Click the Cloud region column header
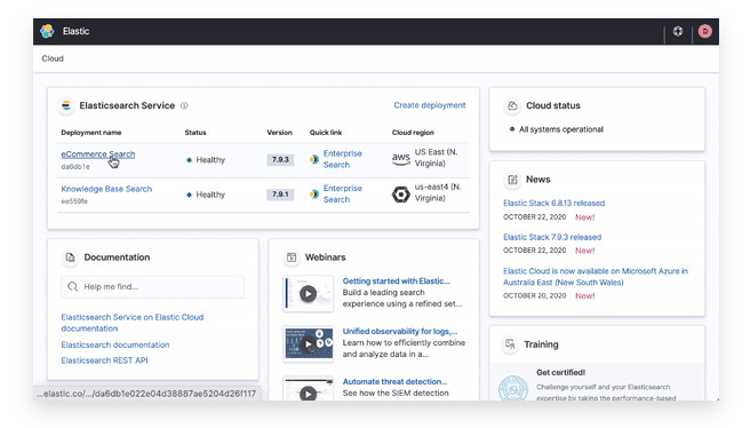This screenshot has height=428, width=750. [413, 132]
